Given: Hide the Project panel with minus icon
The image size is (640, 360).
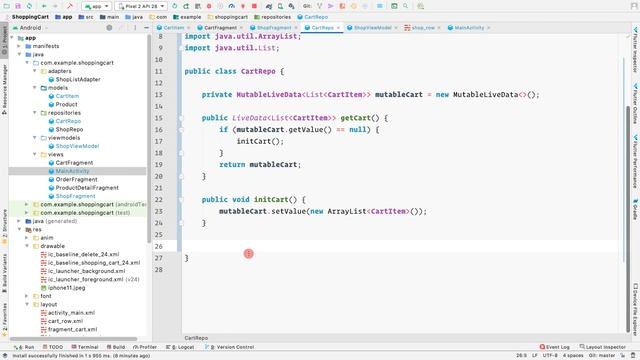Looking at the screenshot, I should 147,28.
